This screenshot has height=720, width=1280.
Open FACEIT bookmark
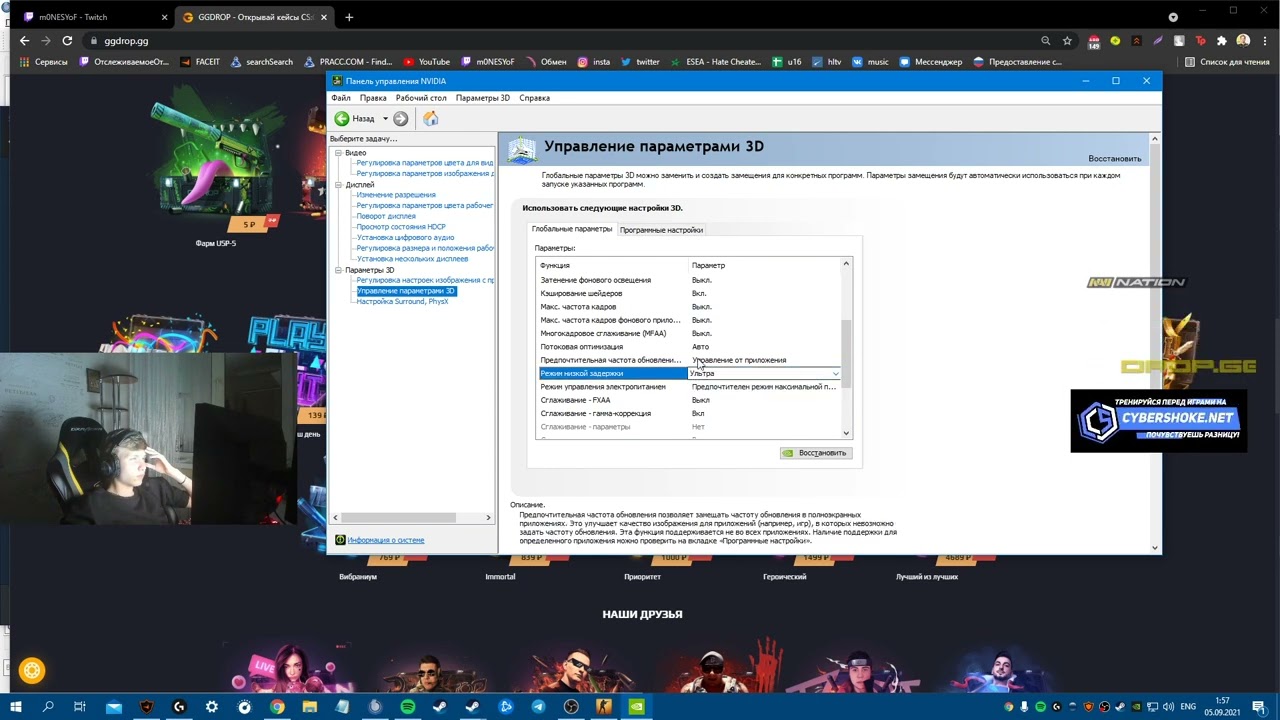coord(200,62)
